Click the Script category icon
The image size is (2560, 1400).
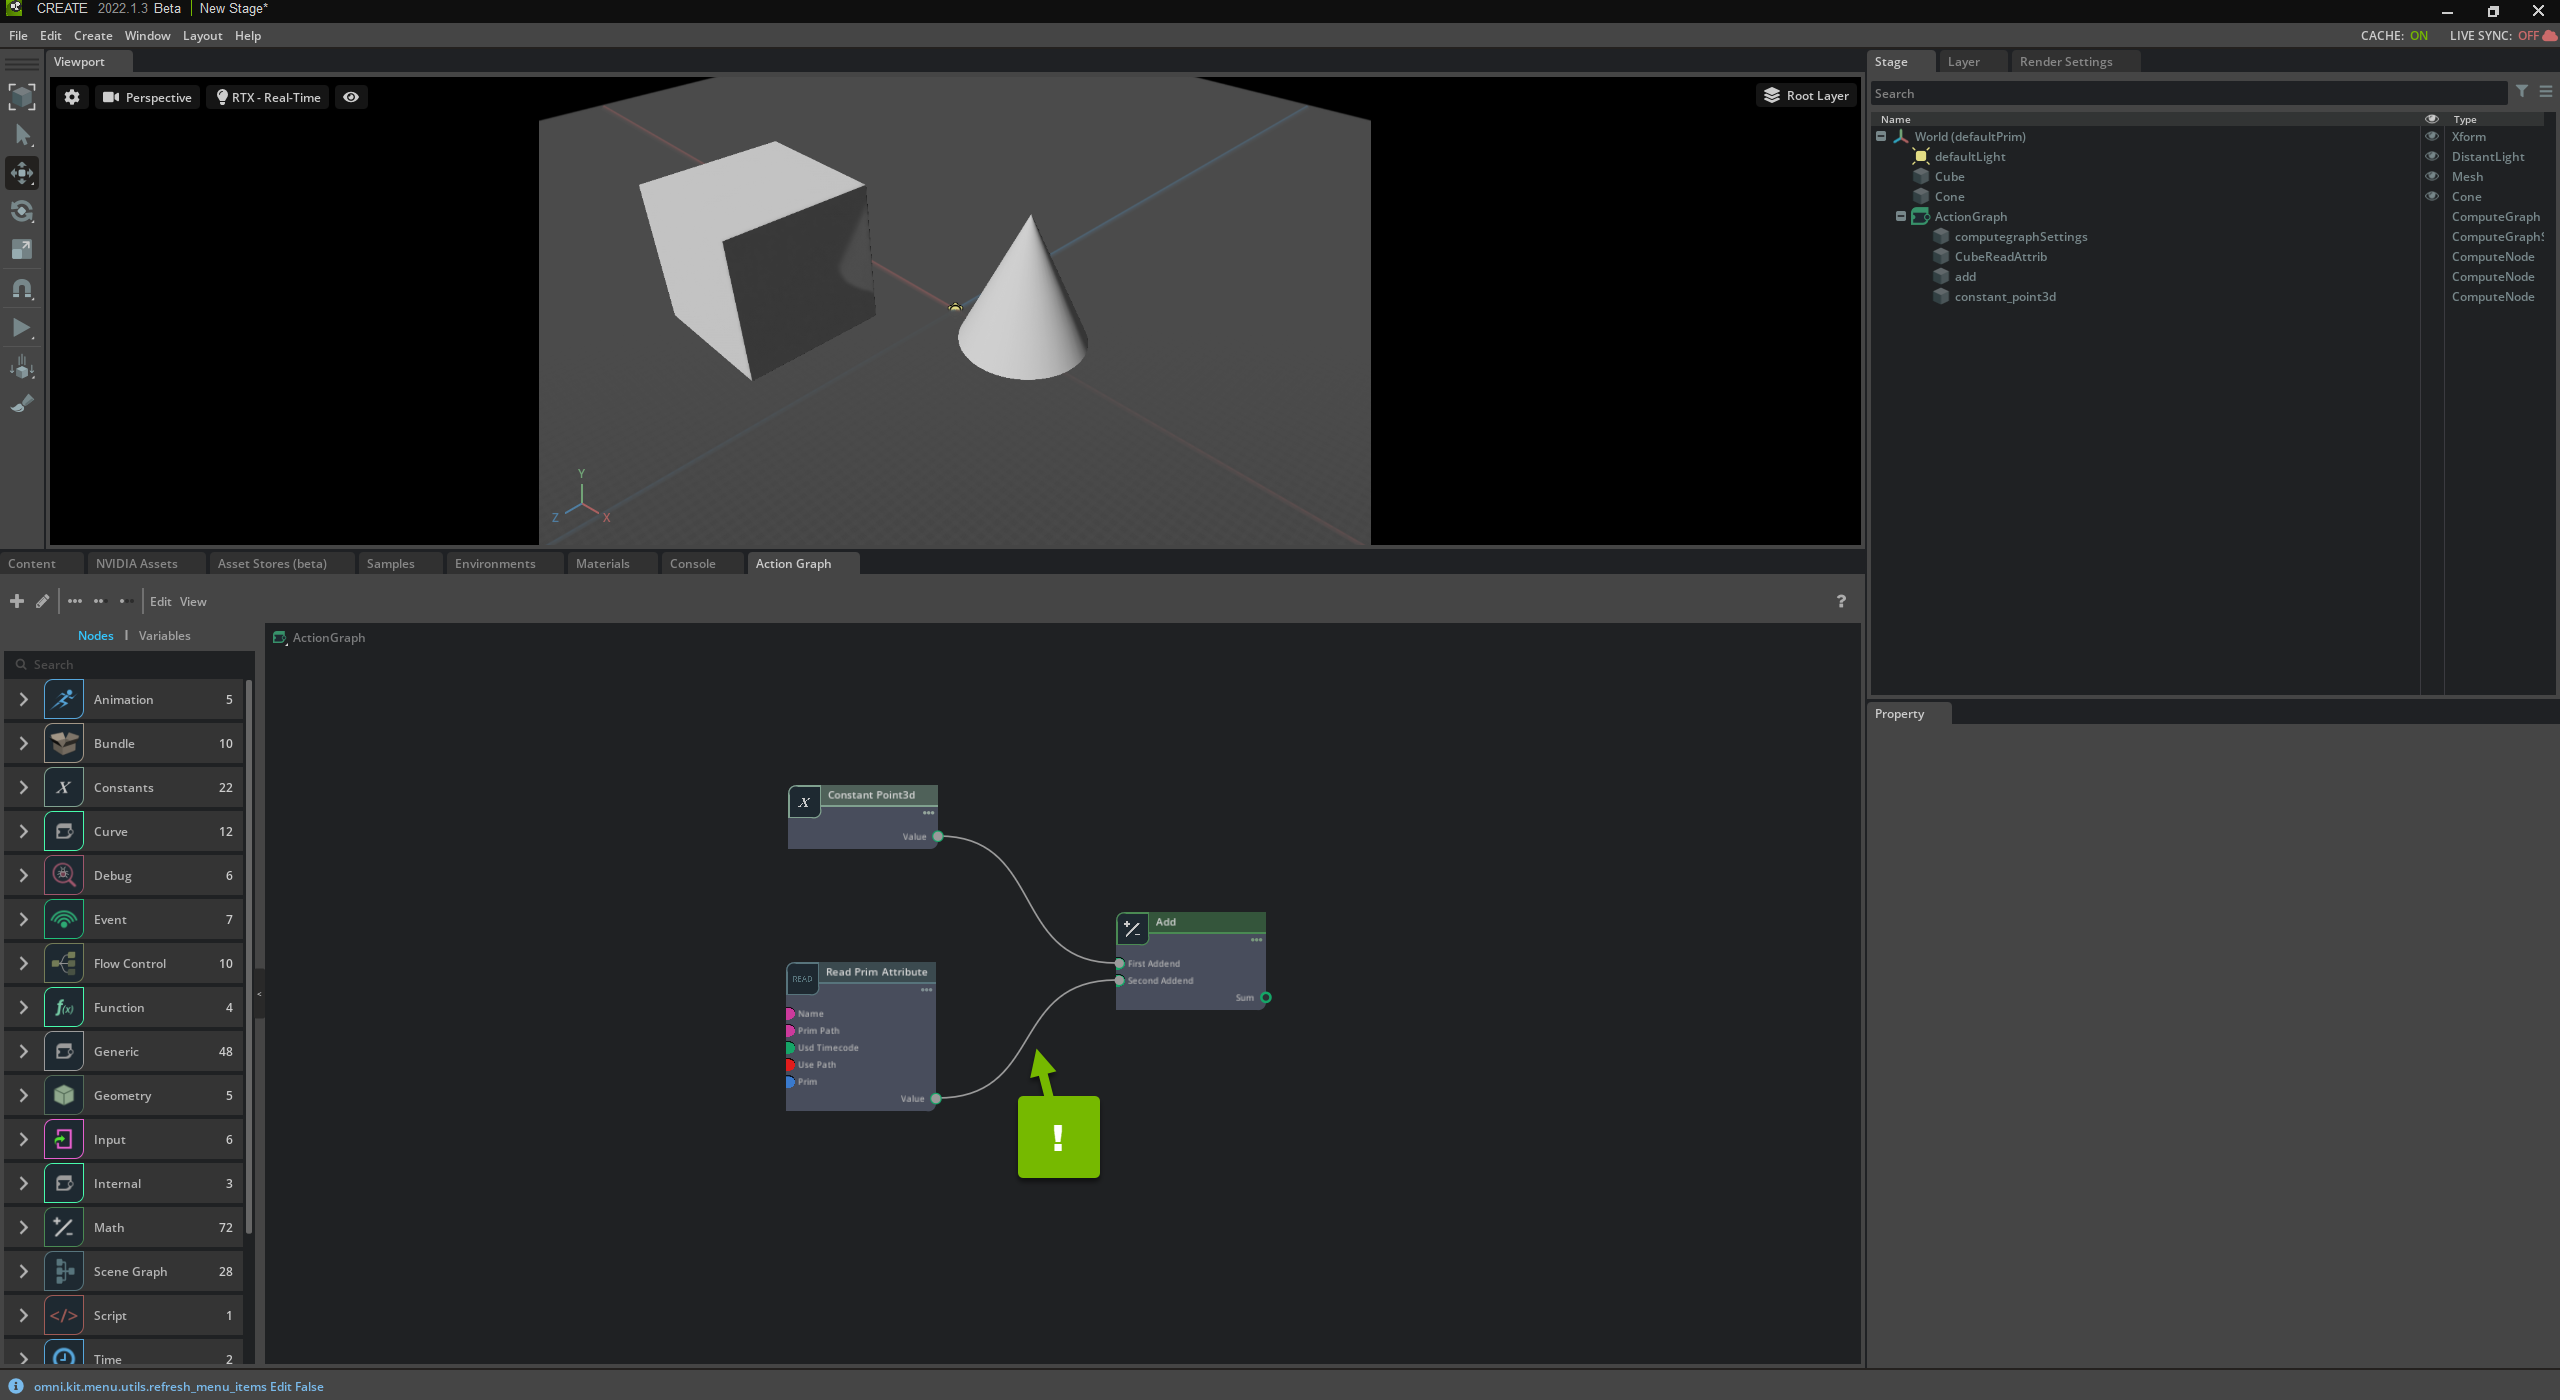64,1315
